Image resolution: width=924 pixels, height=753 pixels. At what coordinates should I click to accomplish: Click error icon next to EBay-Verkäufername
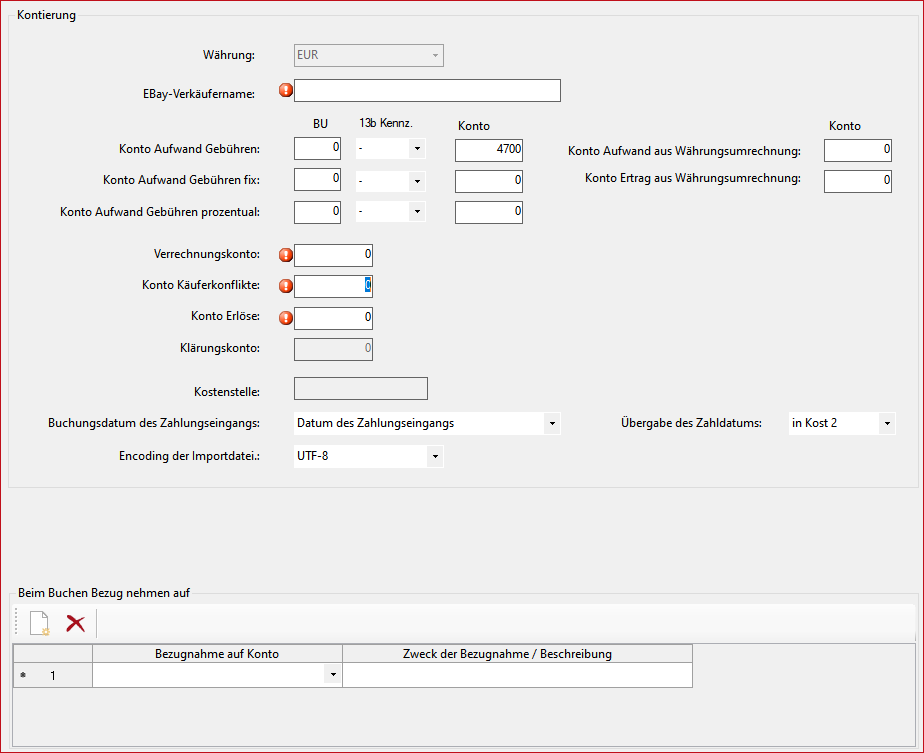(286, 91)
